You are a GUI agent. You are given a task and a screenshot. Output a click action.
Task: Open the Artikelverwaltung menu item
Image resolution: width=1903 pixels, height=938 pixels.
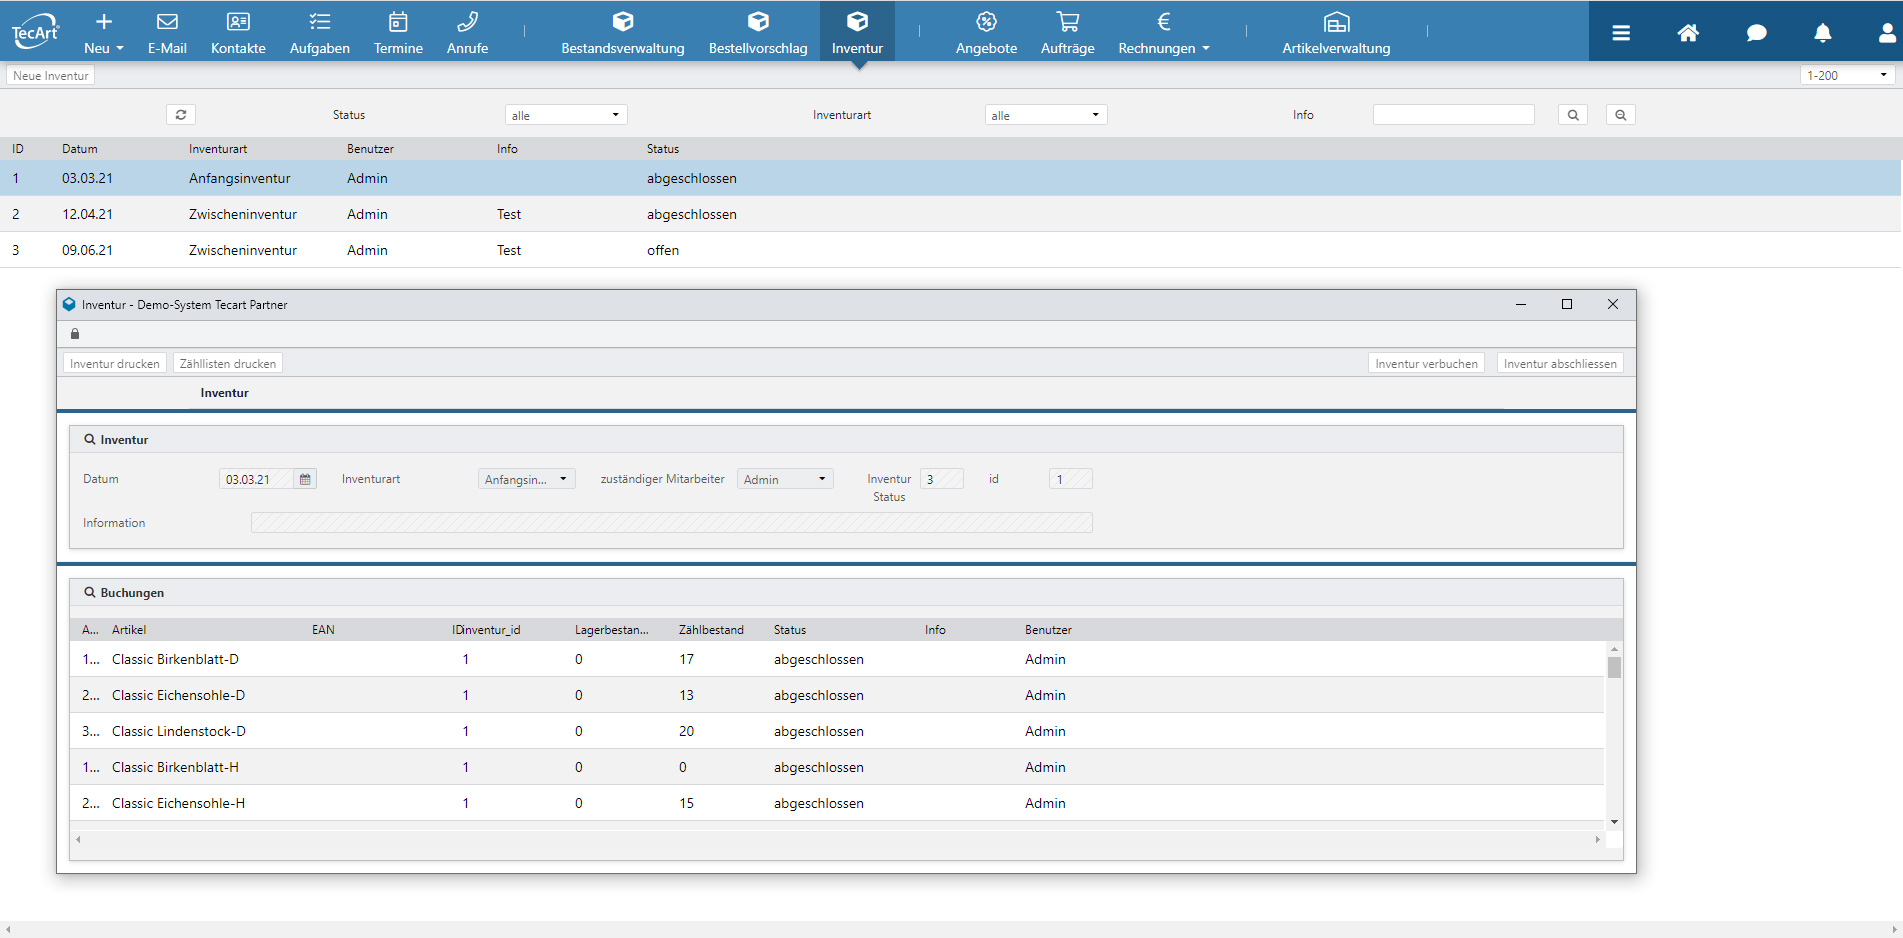[1336, 32]
